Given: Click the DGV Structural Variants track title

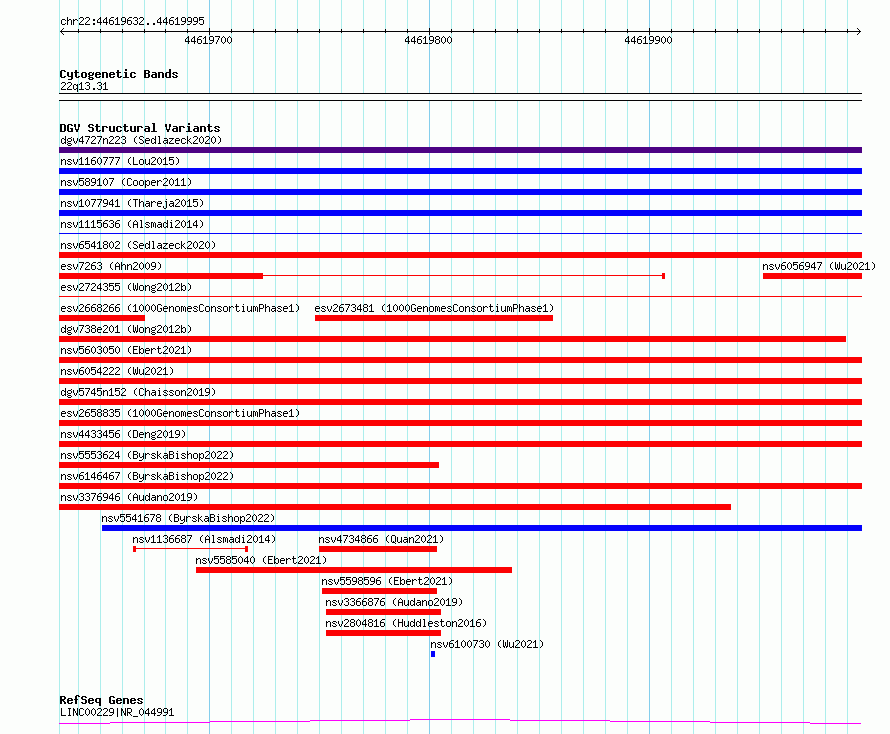Looking at the screenshot, I should 140,128.
